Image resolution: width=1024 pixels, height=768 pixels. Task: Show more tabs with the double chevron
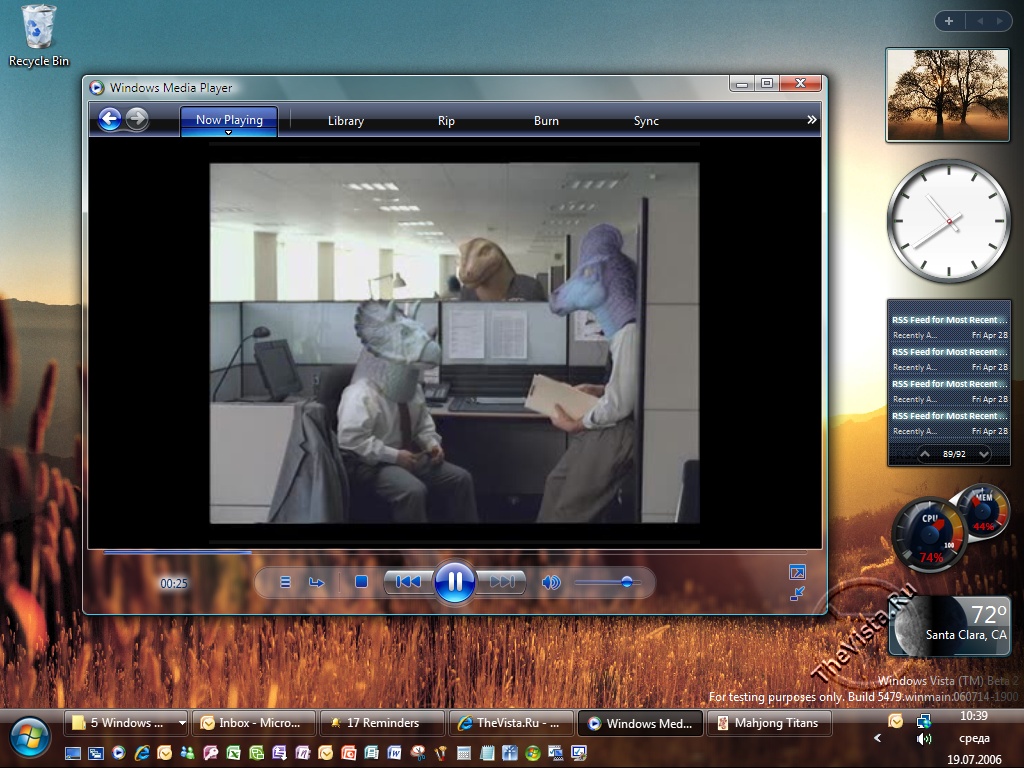click(x=811, y=120)
